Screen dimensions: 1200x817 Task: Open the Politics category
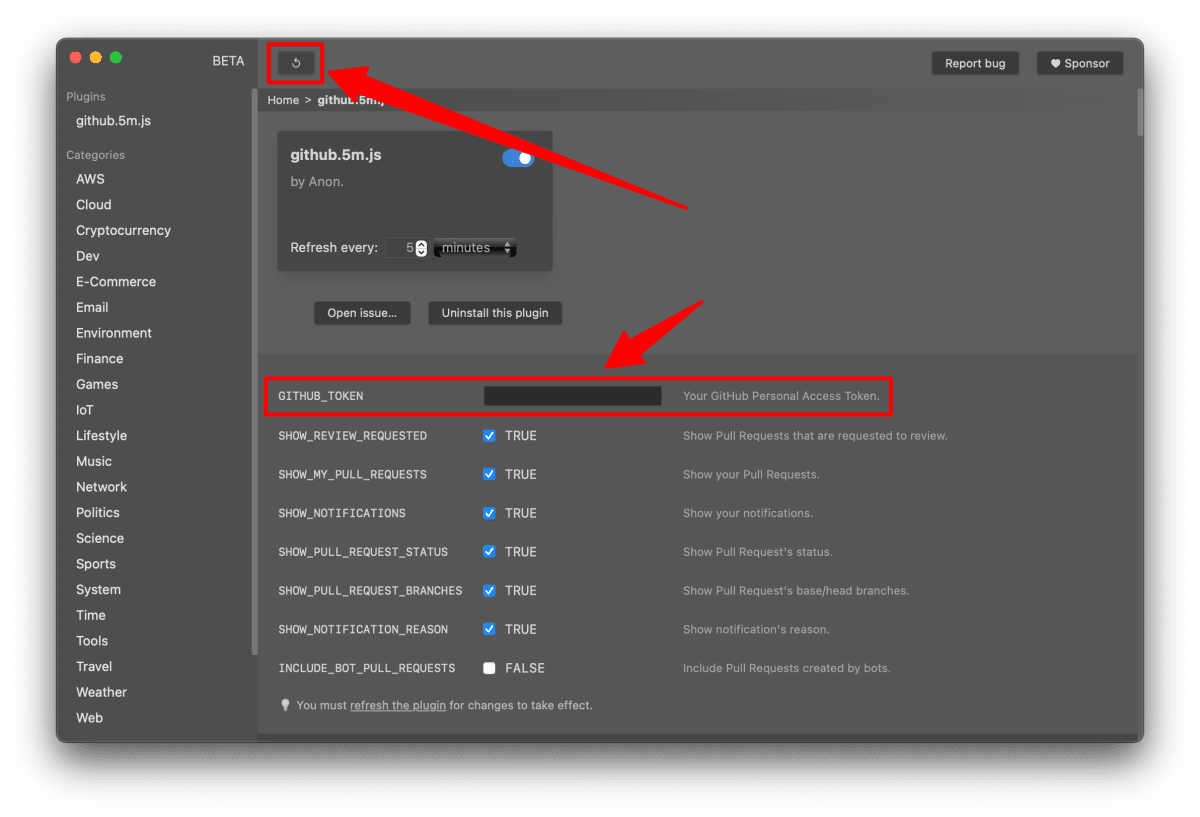point(98,512)
